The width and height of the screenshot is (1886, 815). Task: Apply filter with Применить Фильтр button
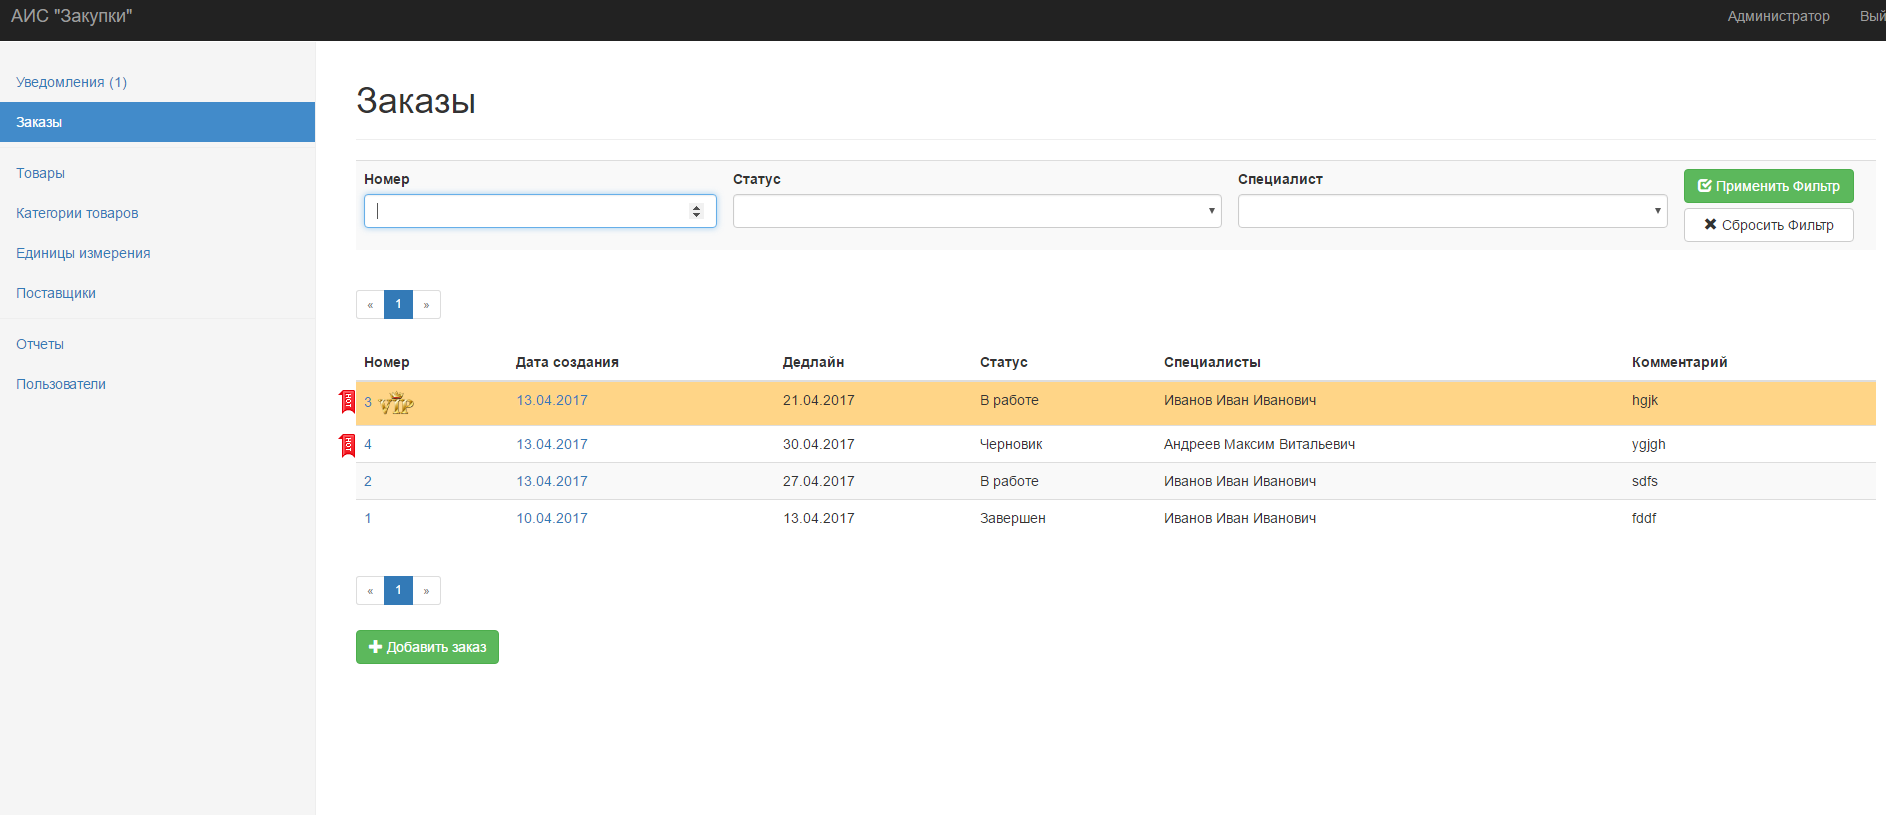pyautogui.click(x=1768, y=186)
